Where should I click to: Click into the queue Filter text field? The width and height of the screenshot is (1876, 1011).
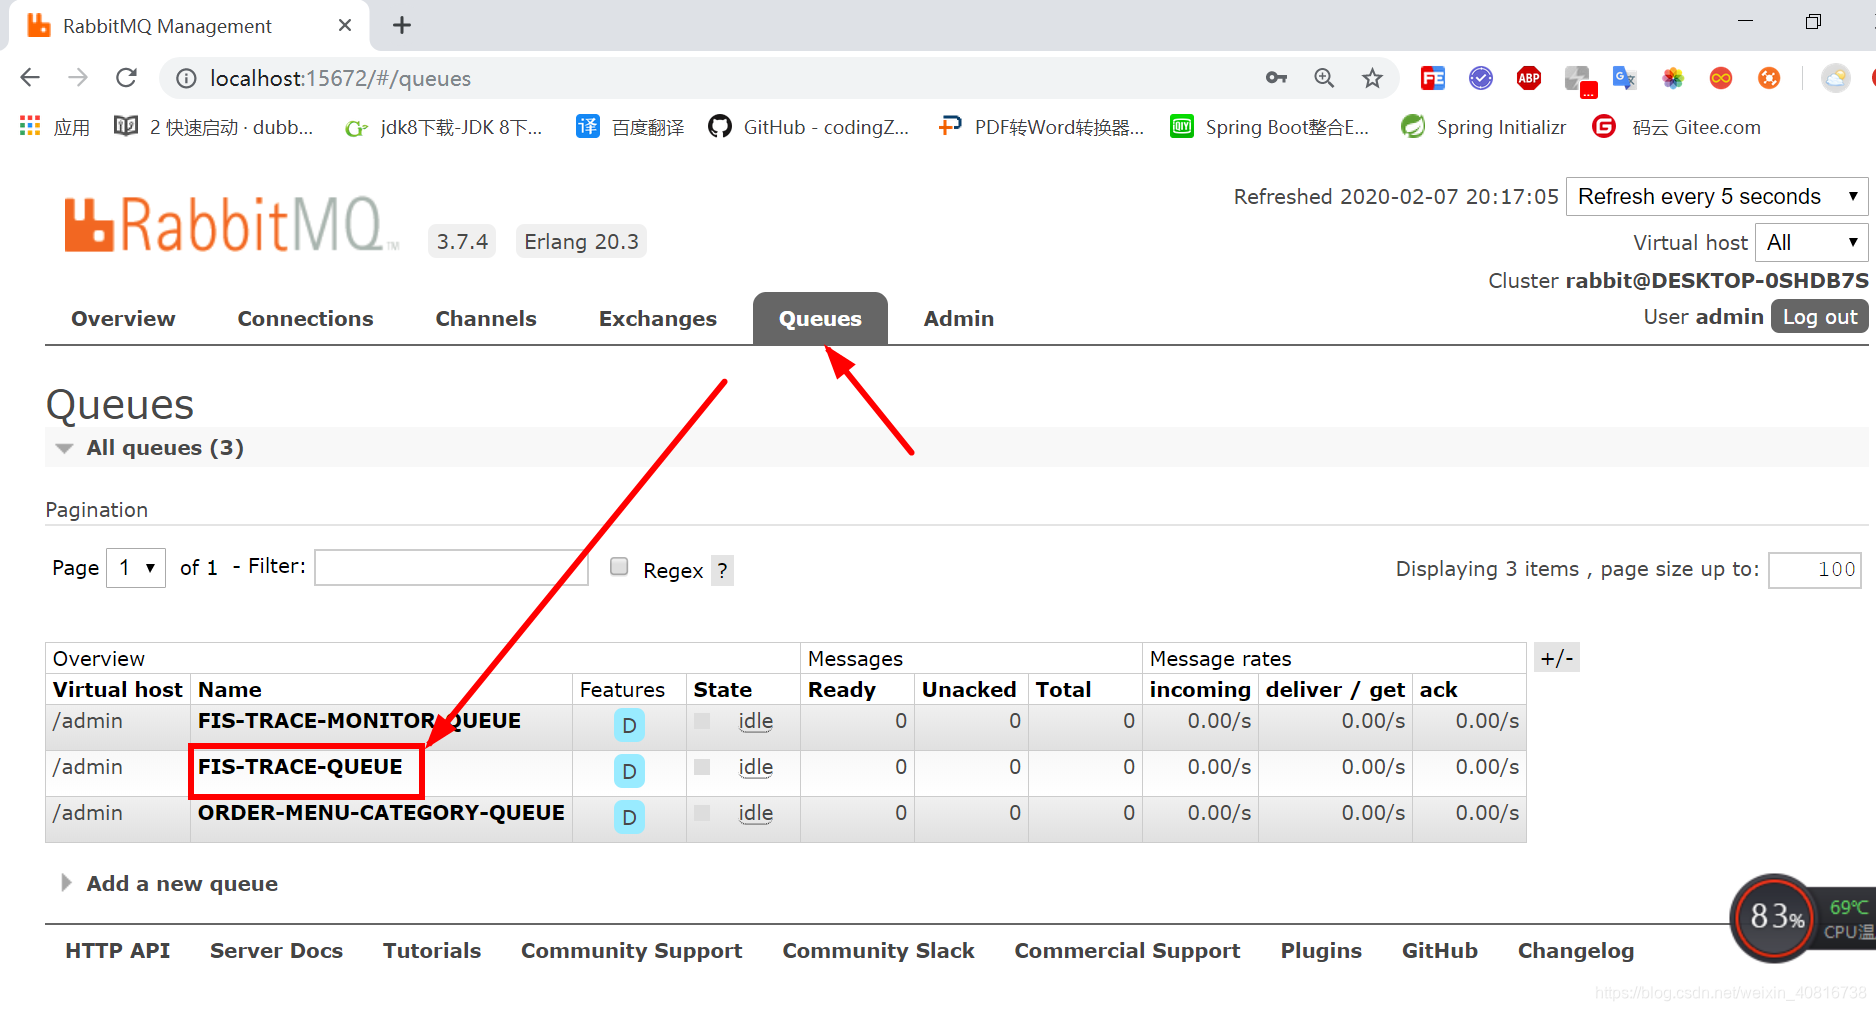tap(451, 567)
